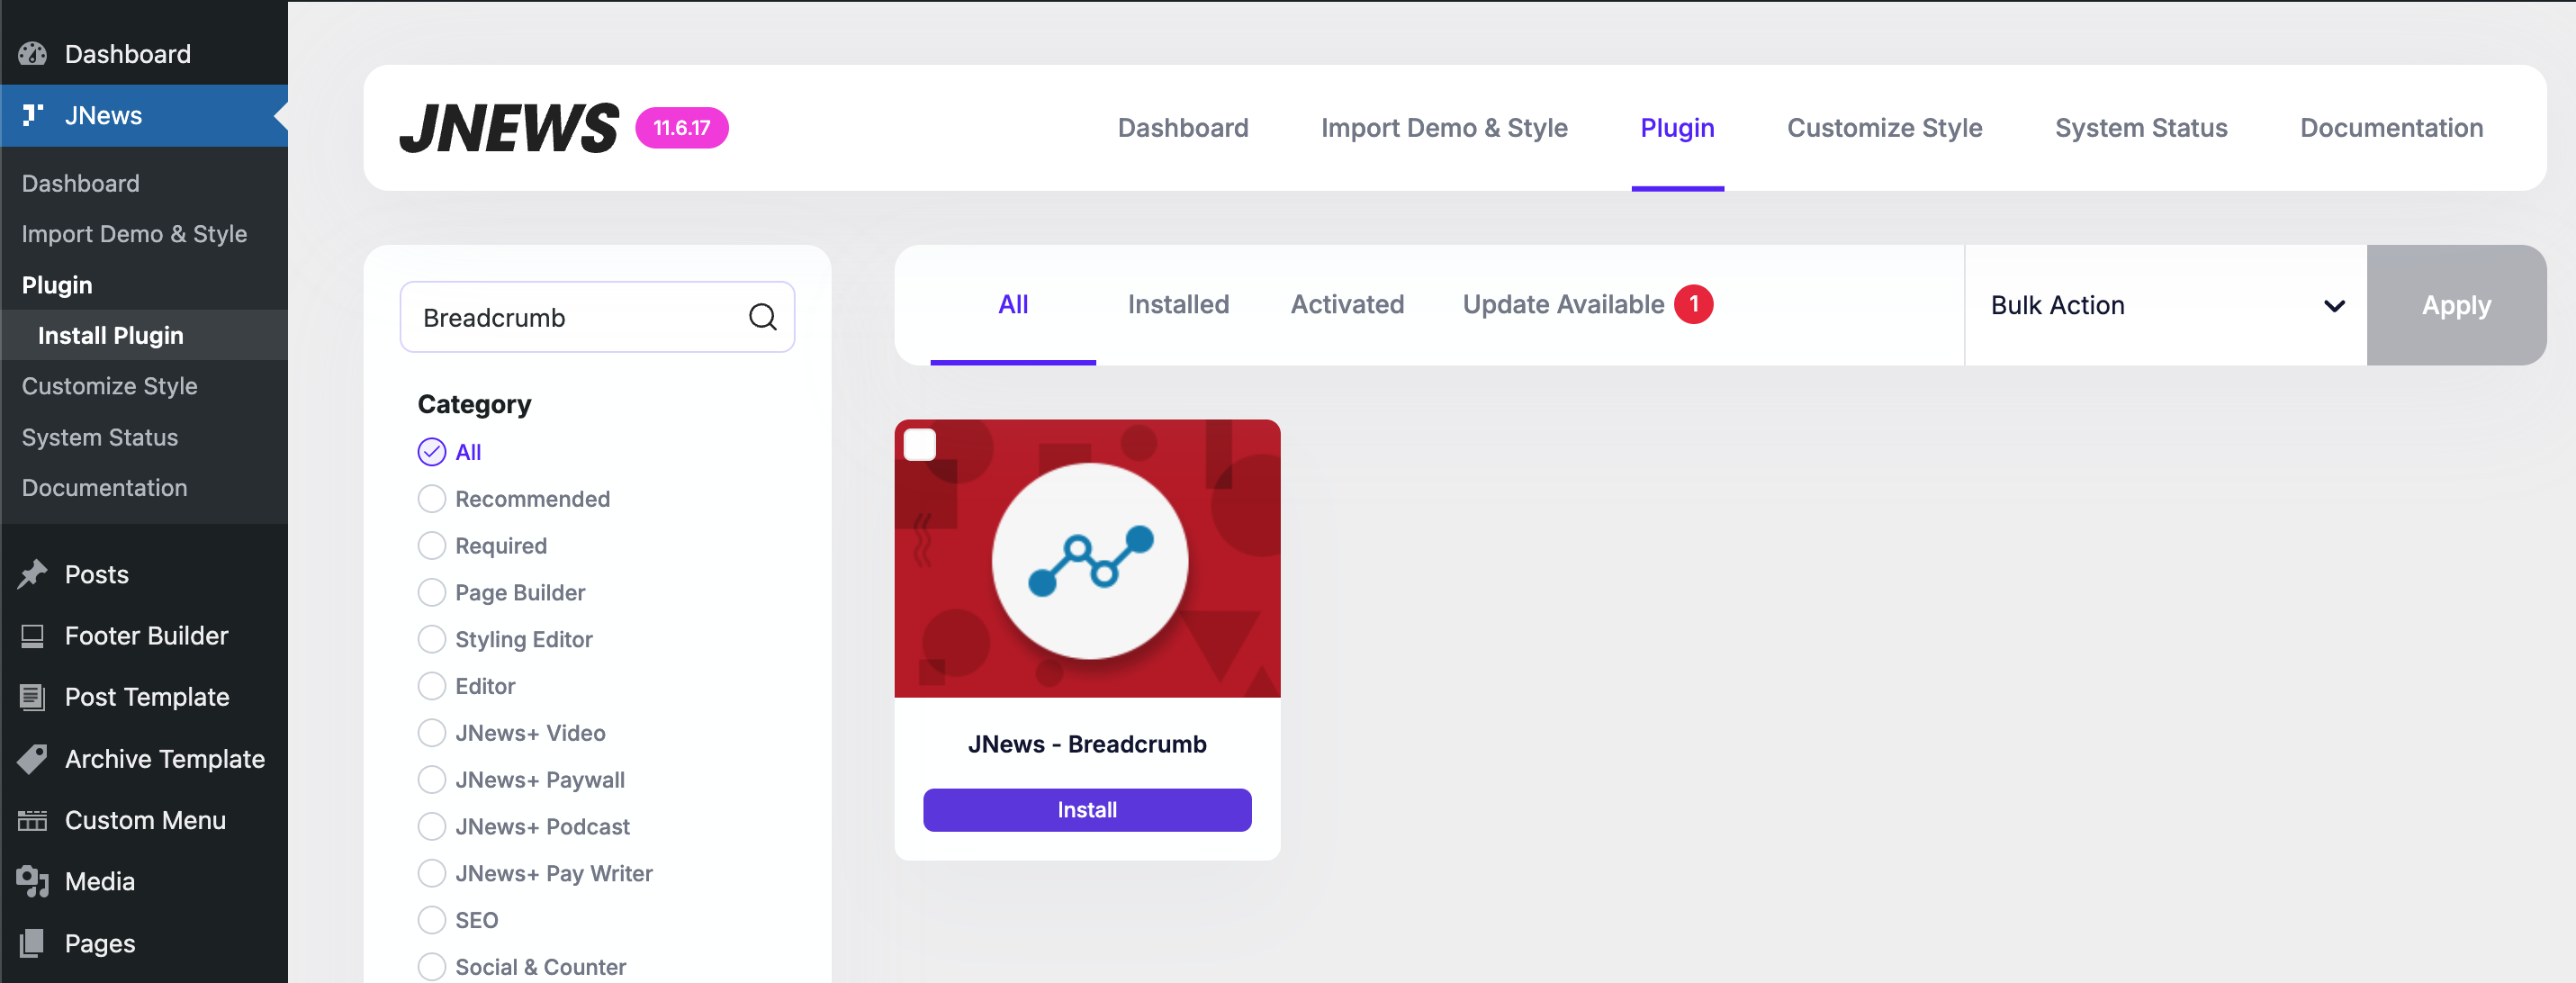Click the Custom Menu sidebar icon

point(32,820)
